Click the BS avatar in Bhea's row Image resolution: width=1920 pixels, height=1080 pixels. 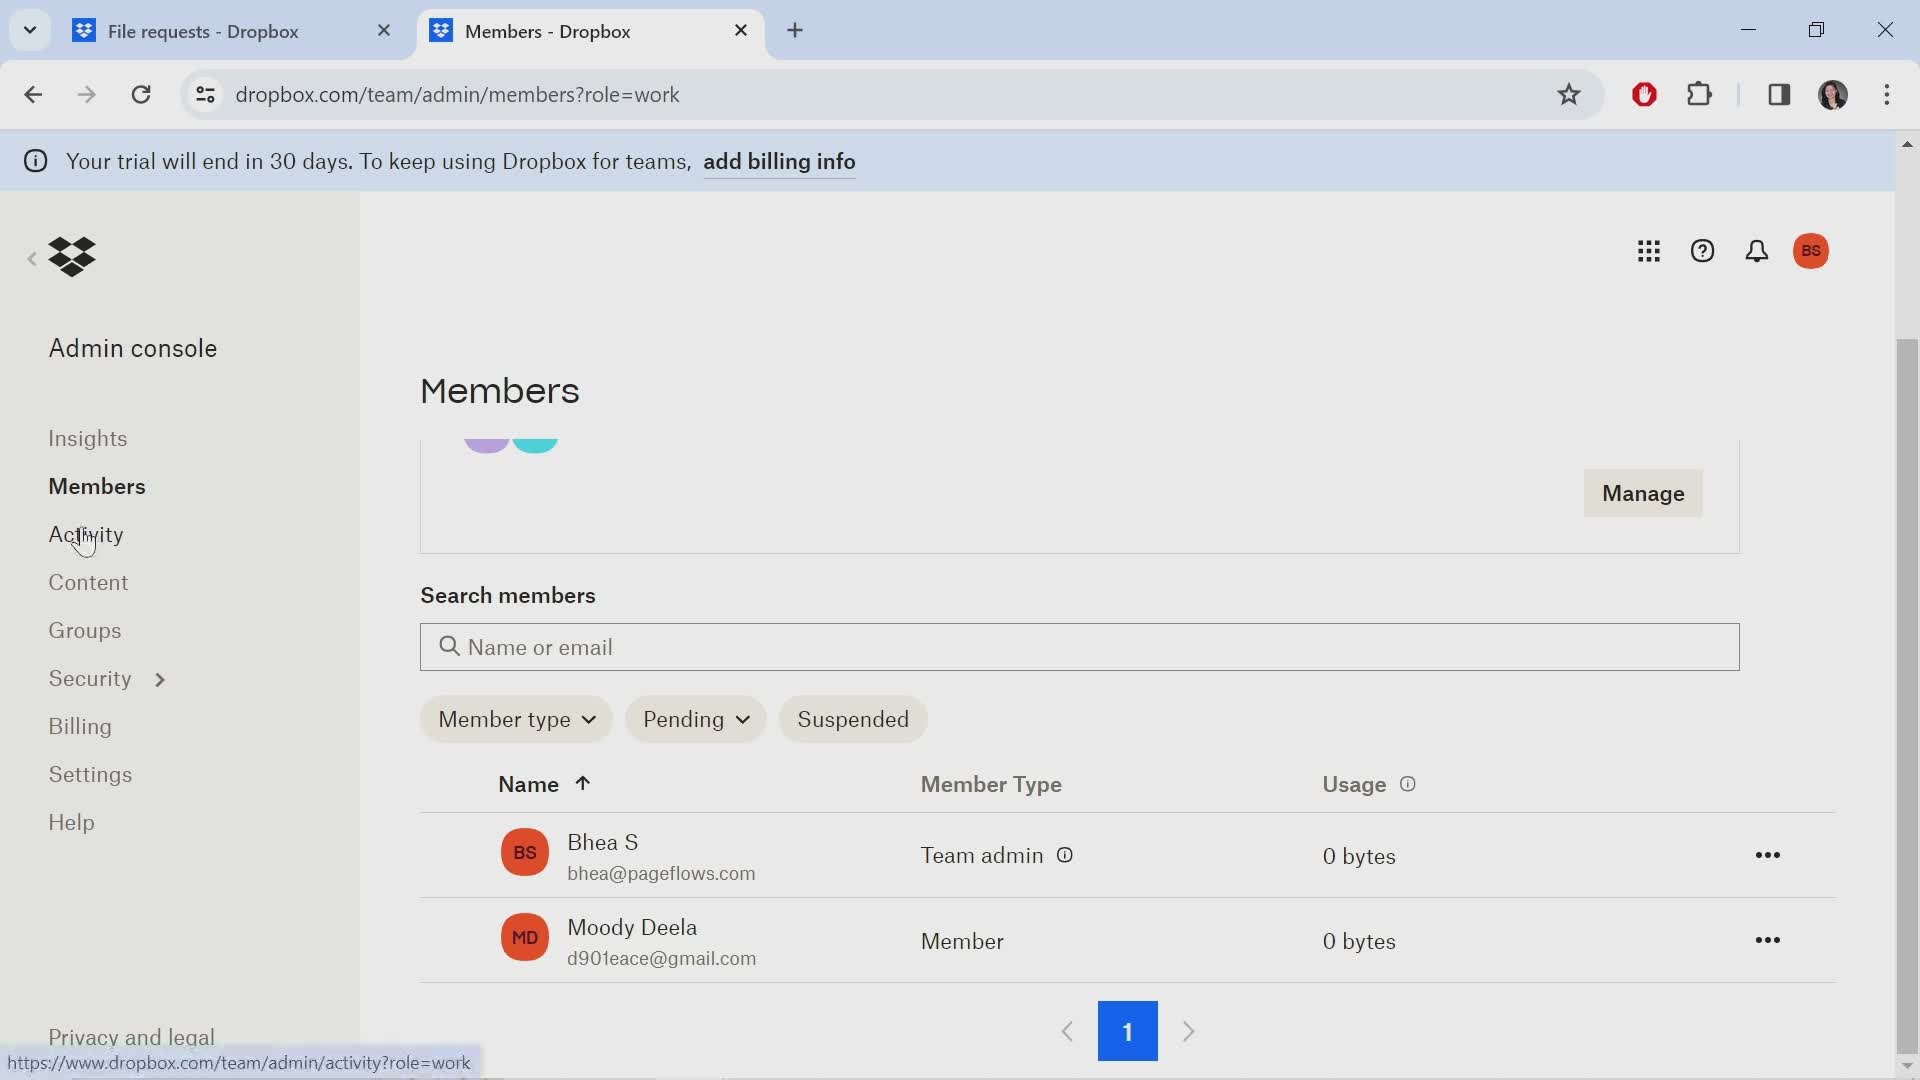(525, 853)
